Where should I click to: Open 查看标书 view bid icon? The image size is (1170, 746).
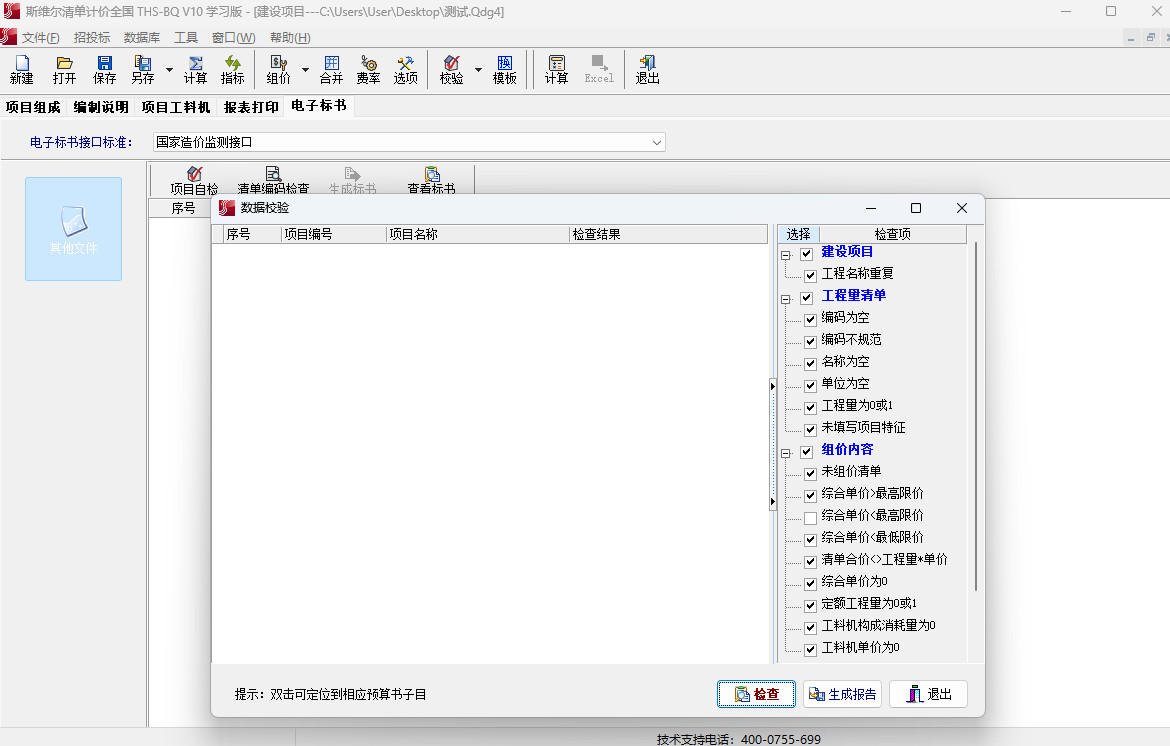[431, 181]
